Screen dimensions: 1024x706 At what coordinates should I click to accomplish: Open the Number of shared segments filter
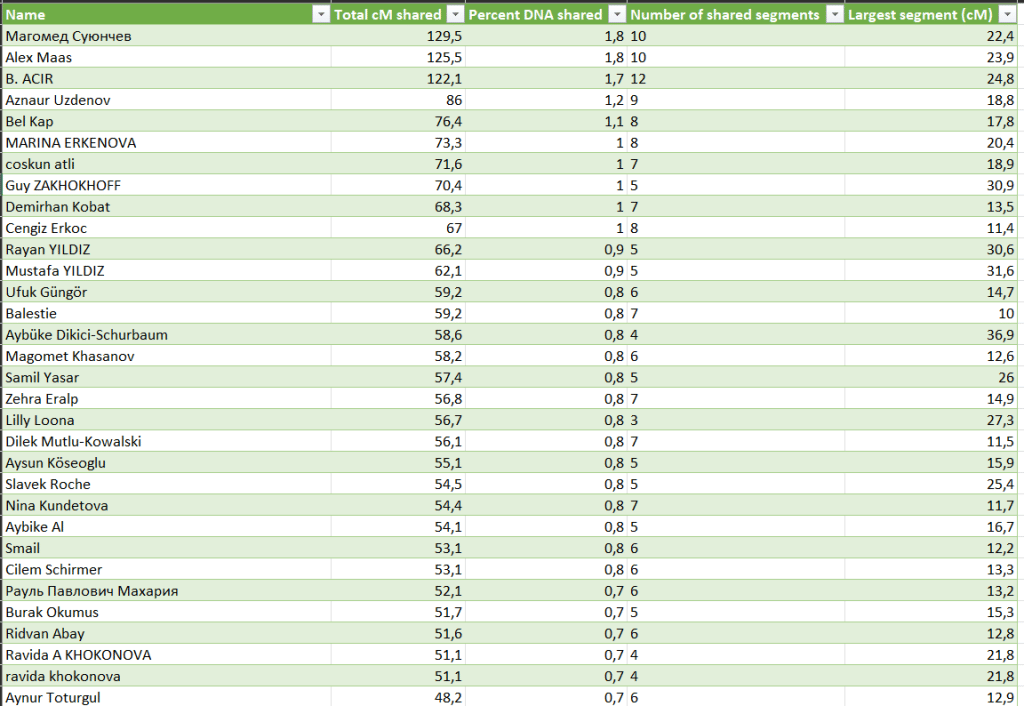click(833, 14)
